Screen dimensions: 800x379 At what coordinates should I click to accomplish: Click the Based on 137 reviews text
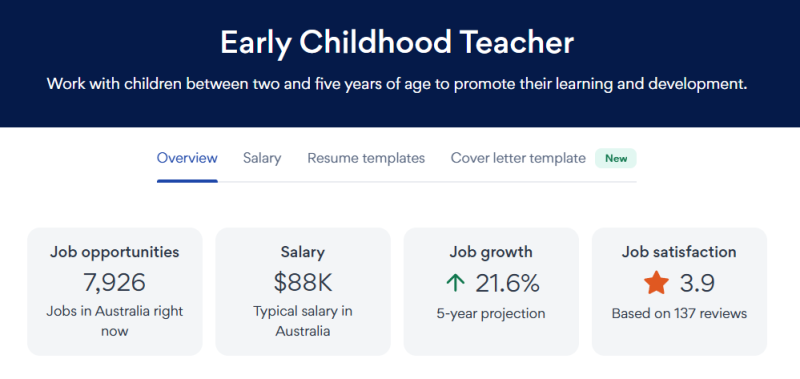point(680,313)
